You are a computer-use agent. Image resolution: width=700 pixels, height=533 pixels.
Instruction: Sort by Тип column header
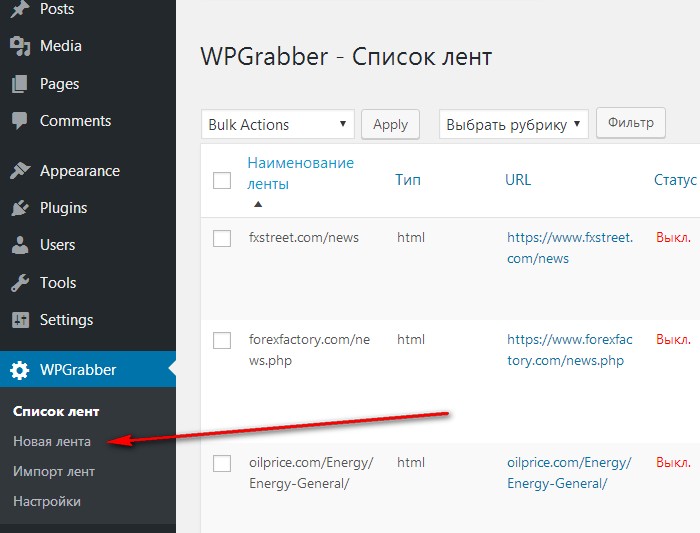(x=408, y=180)
